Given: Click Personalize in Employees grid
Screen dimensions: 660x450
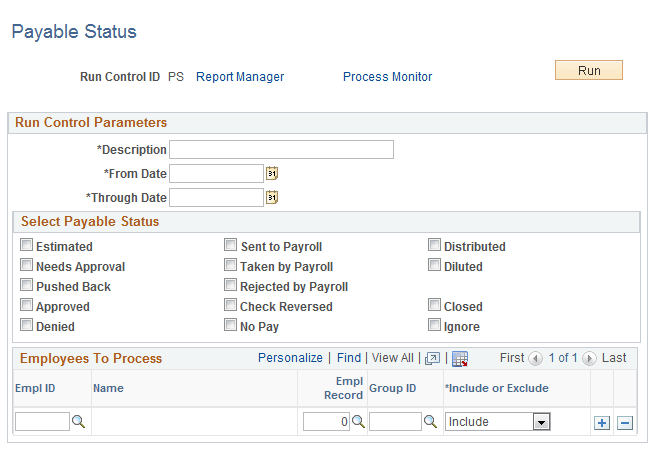Looking at the screenshot, I should [x=290, y=357].
